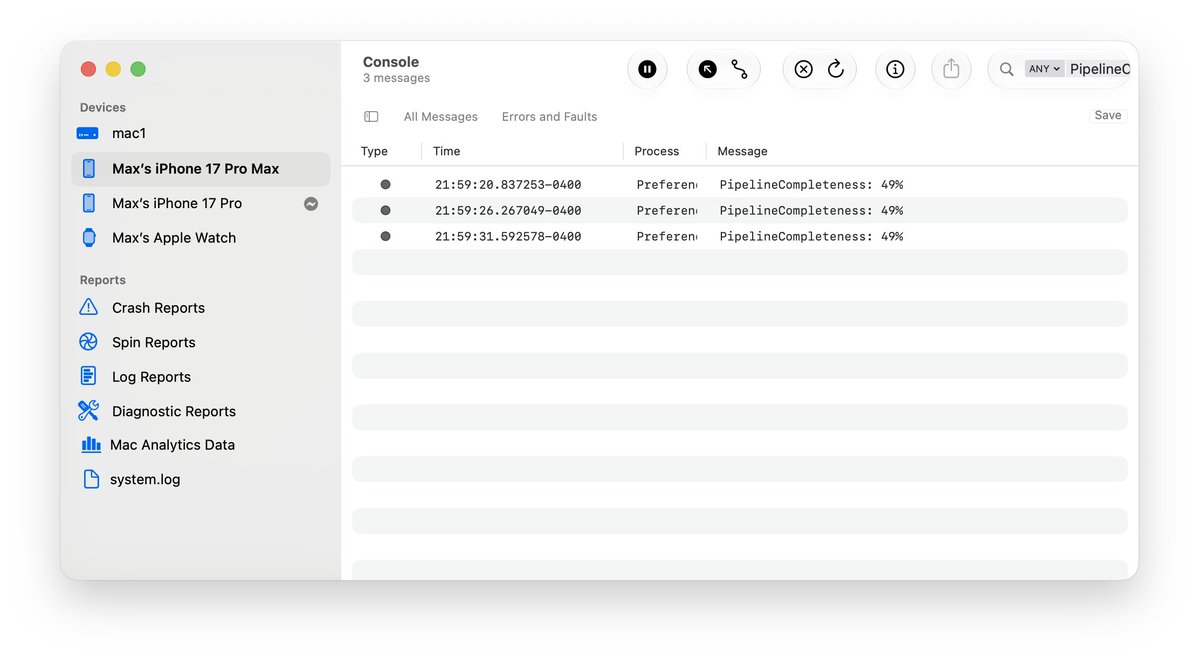This screenshot has height=660, width=1199.
Task: Select the mac1 device
Action: pos(200,134)
